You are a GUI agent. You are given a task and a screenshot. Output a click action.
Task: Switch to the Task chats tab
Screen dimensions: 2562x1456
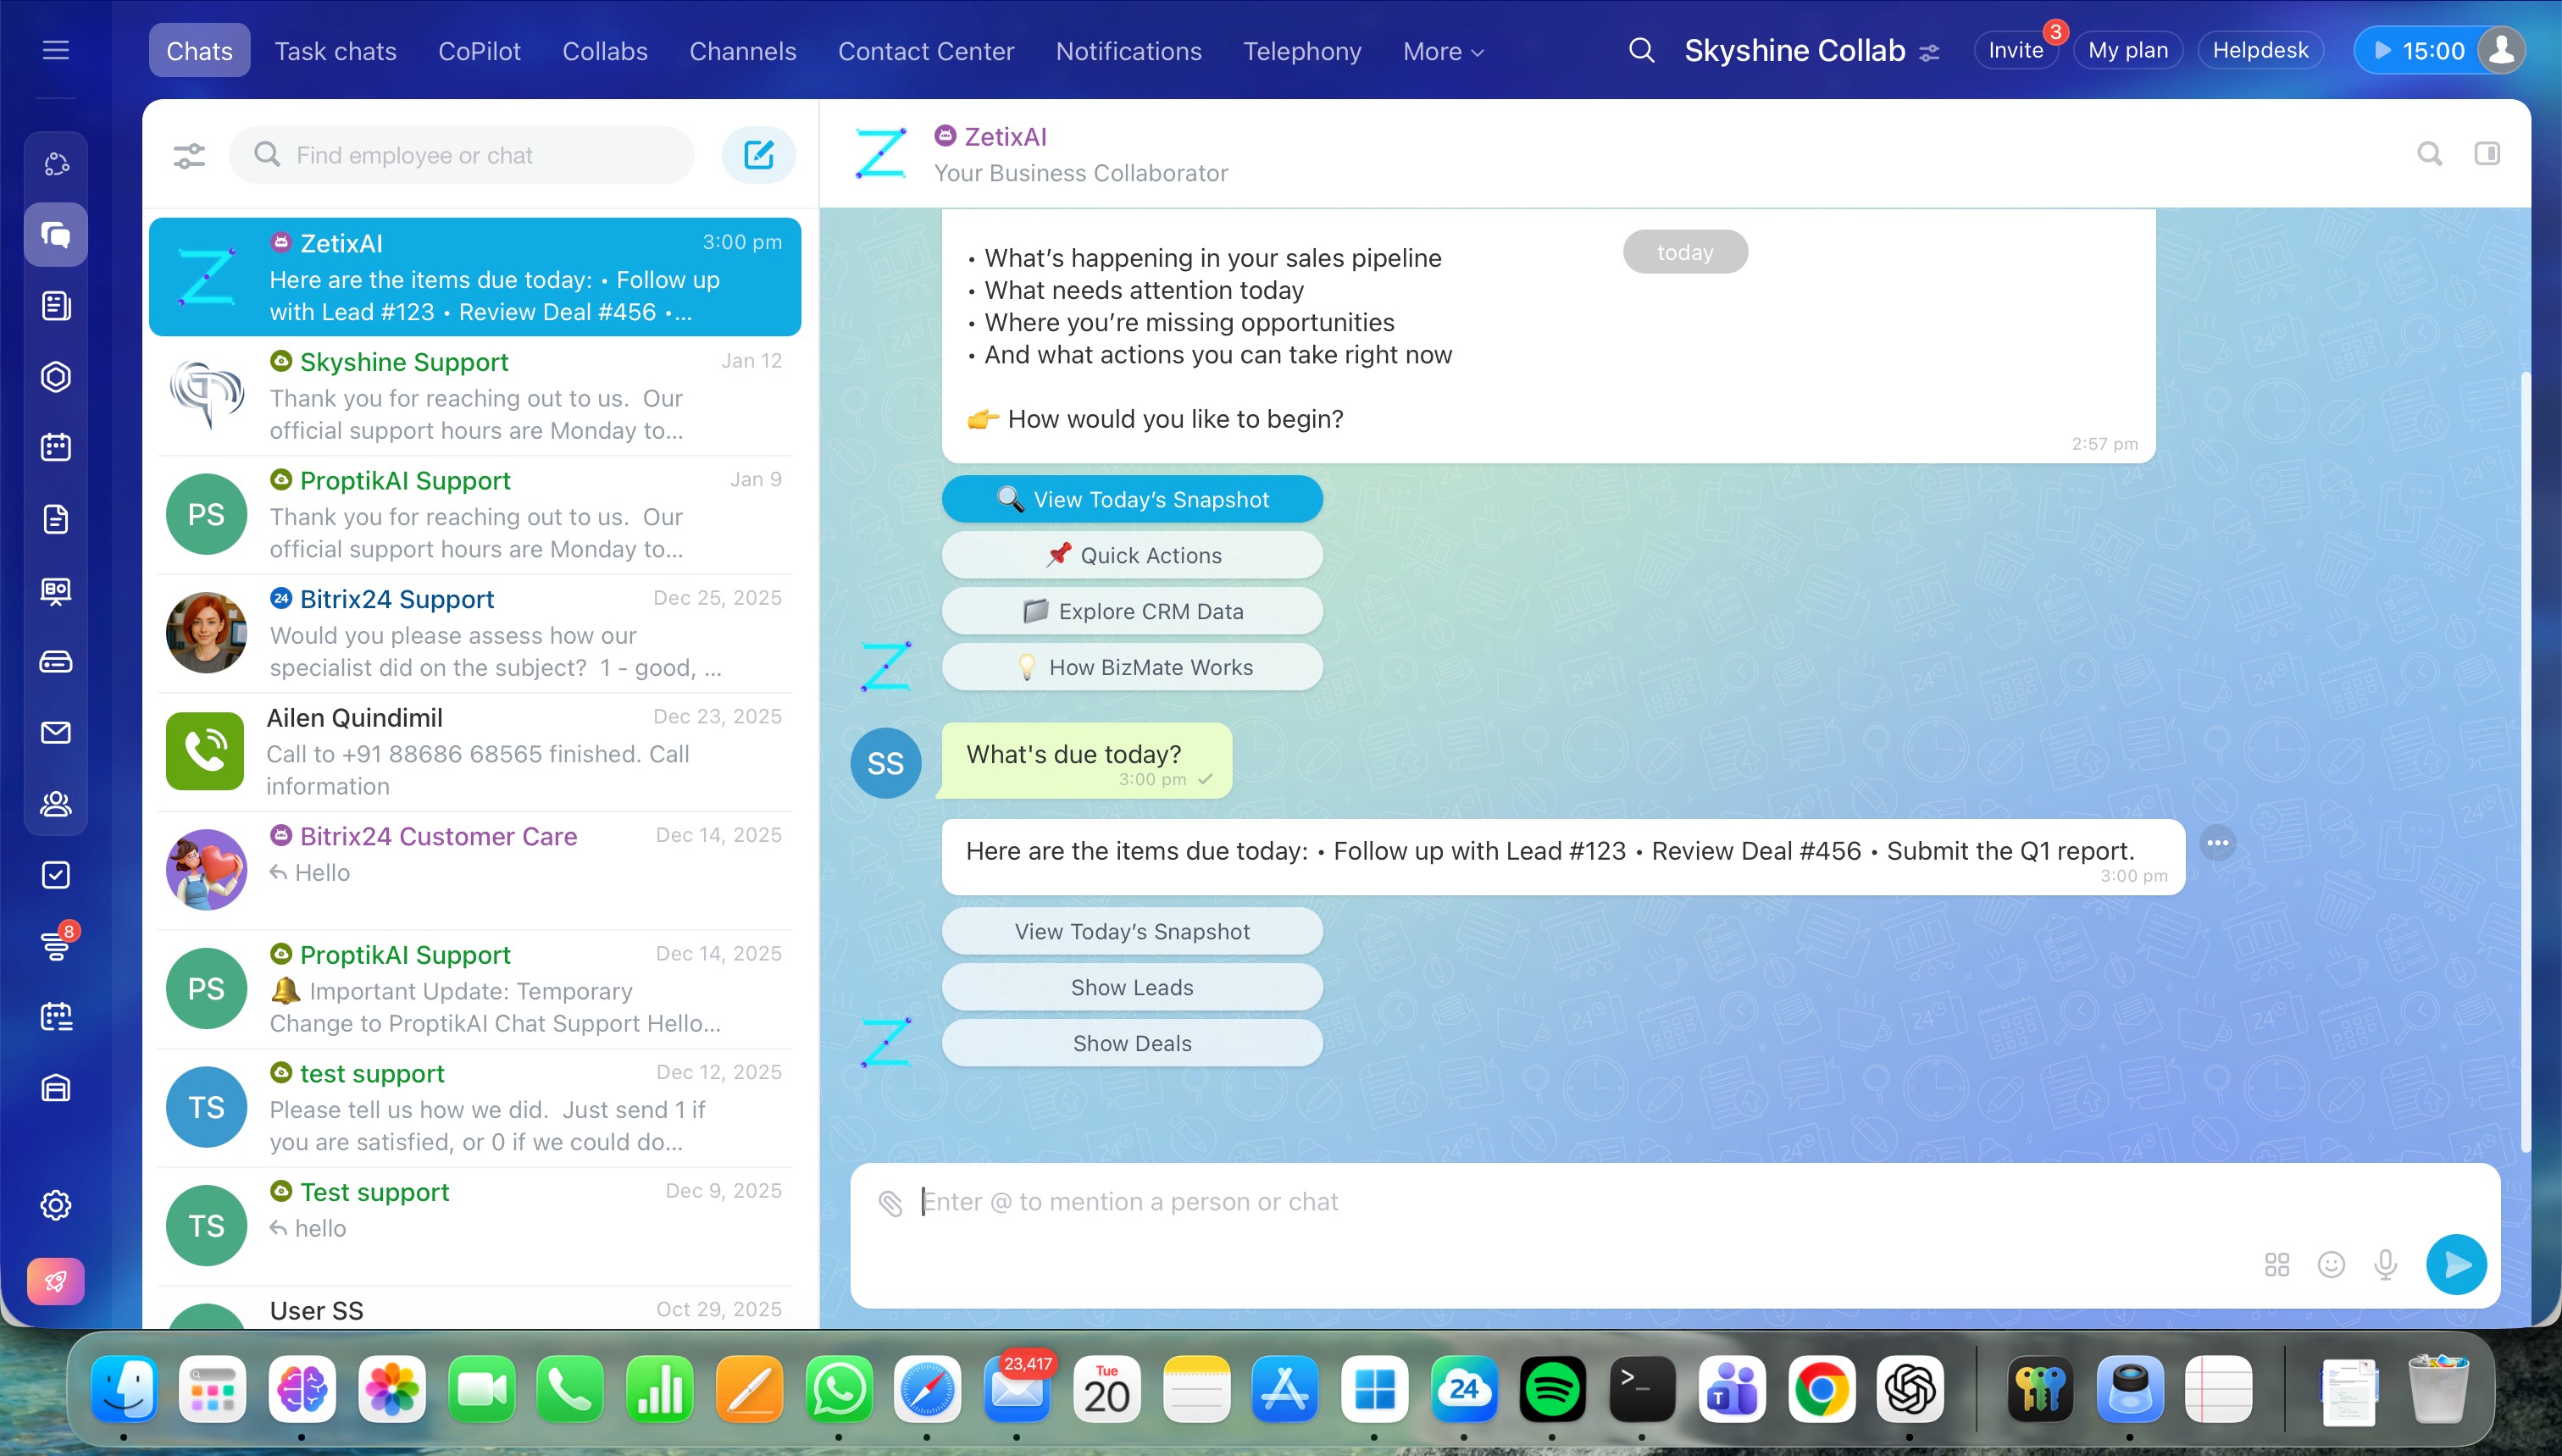pos(335,51)
